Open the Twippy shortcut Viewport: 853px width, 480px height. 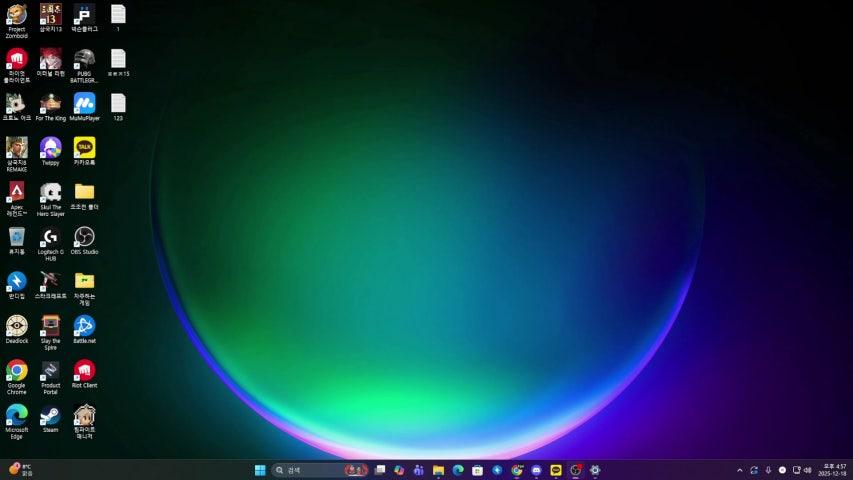(51, 152)
